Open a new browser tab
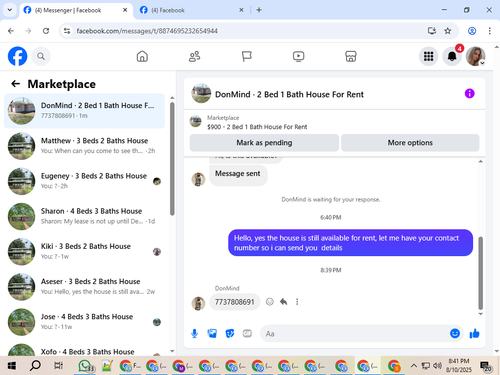 tap(259, 10)
